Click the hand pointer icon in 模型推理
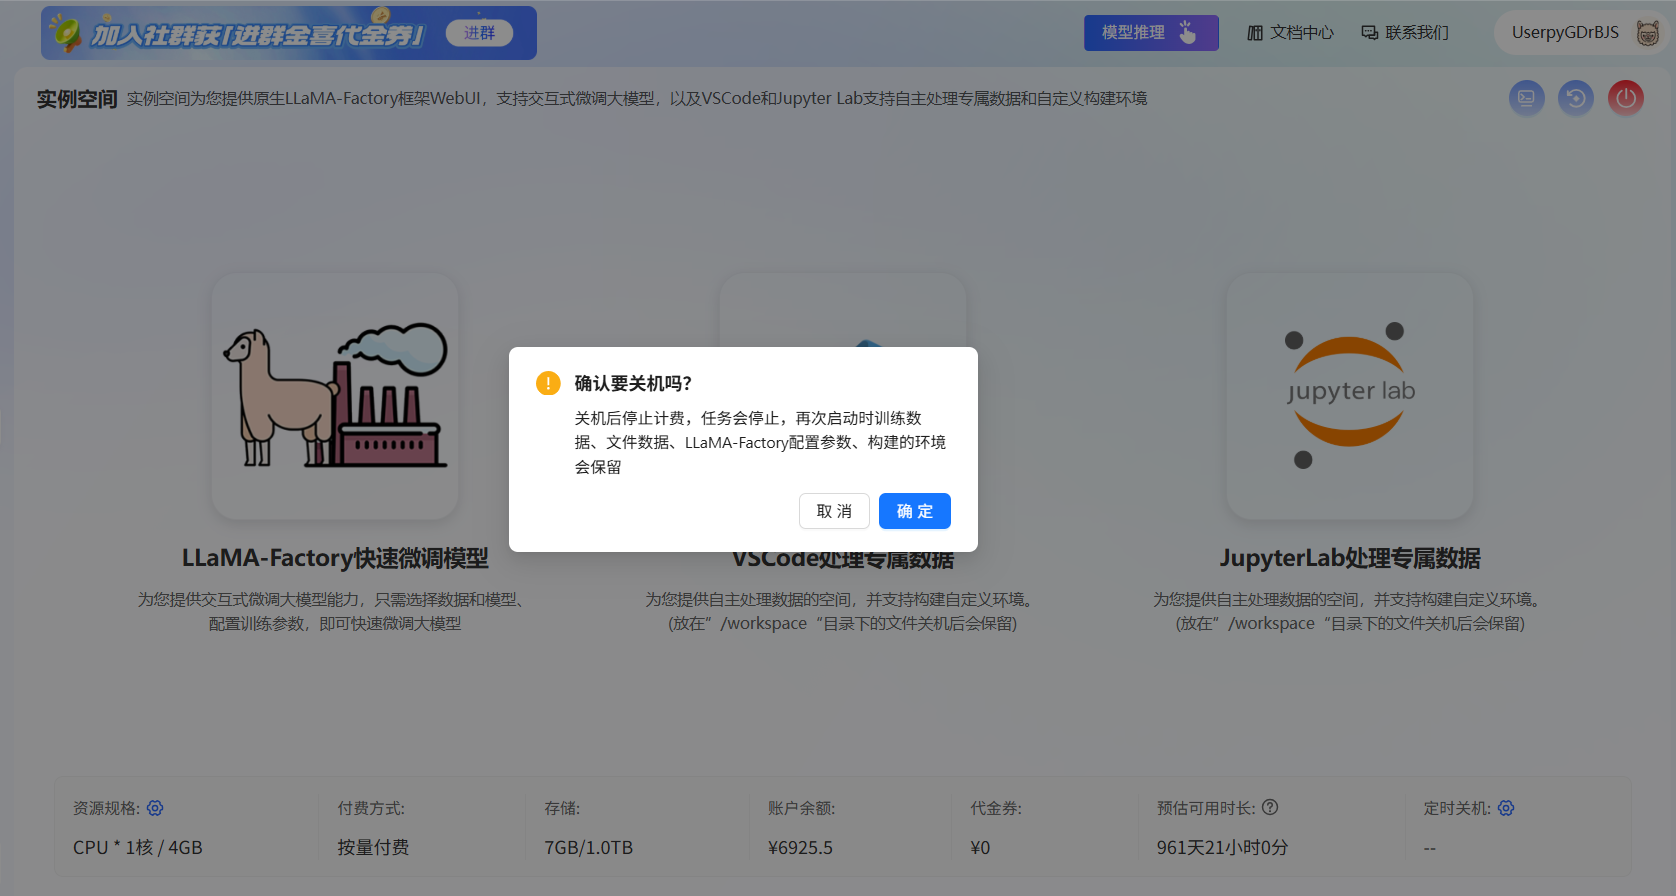1676x896 pixels. click(x=1187, y=32)
